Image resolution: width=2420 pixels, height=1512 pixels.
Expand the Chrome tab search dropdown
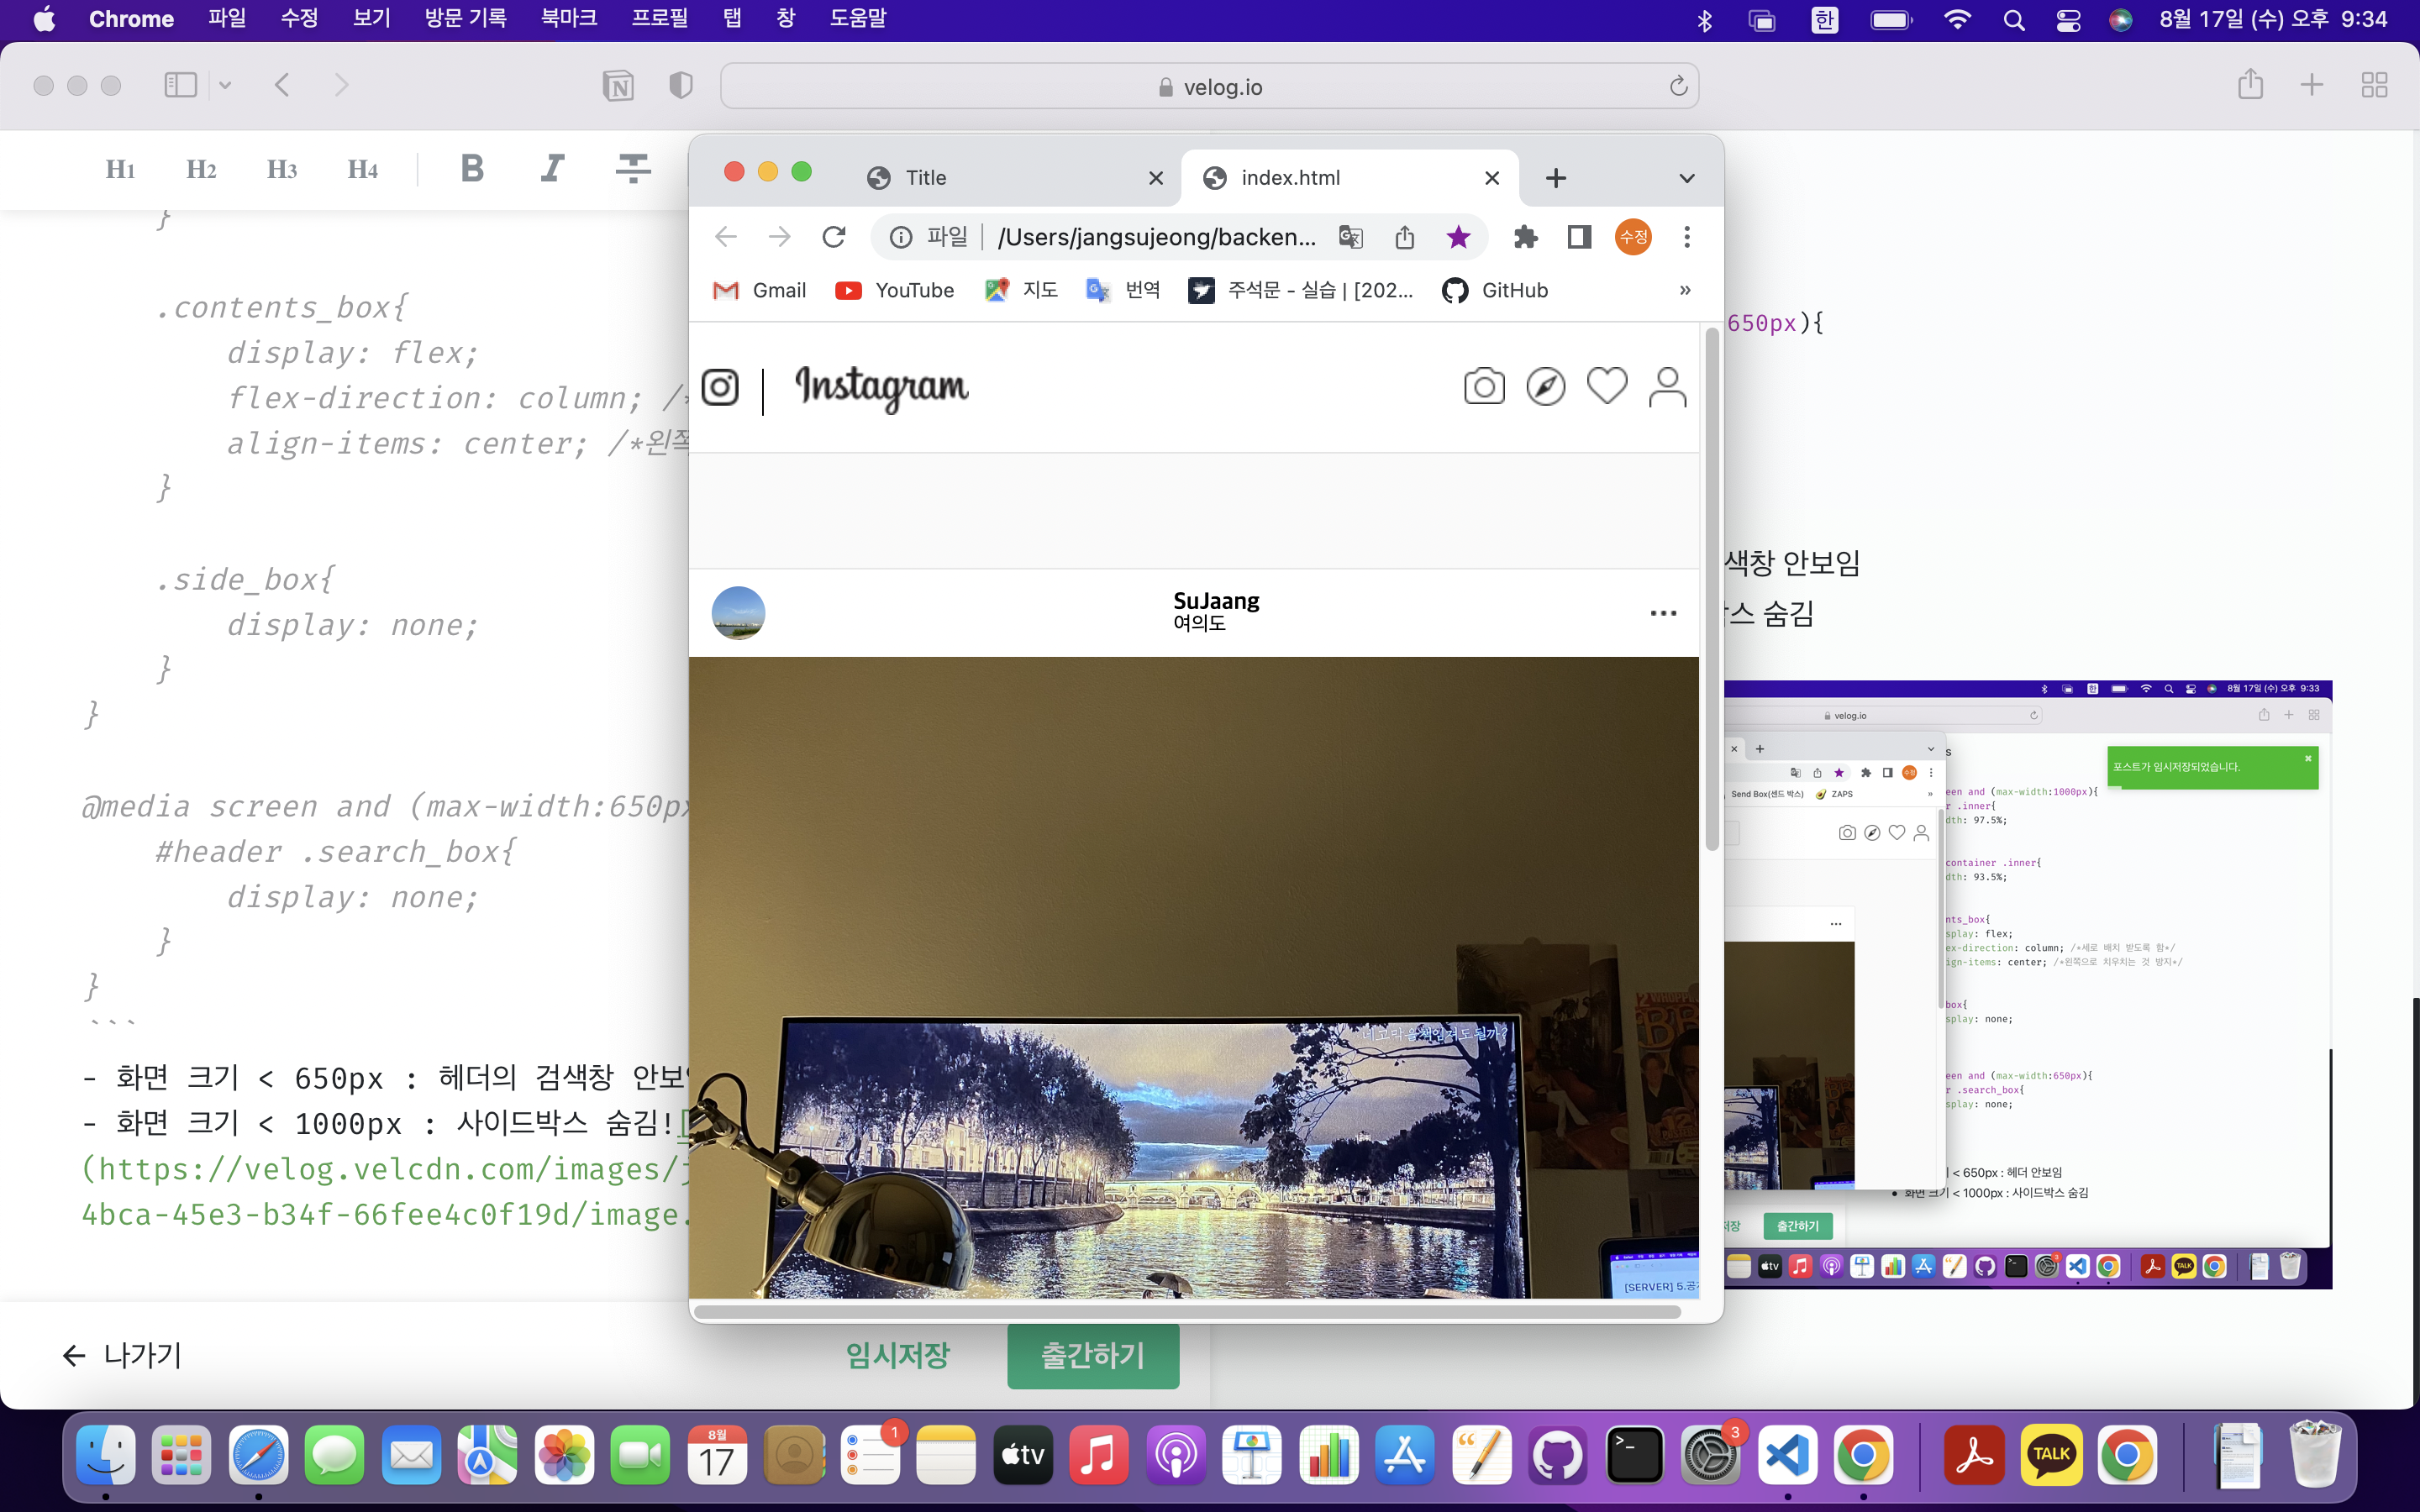click(x=1687, y=178)
